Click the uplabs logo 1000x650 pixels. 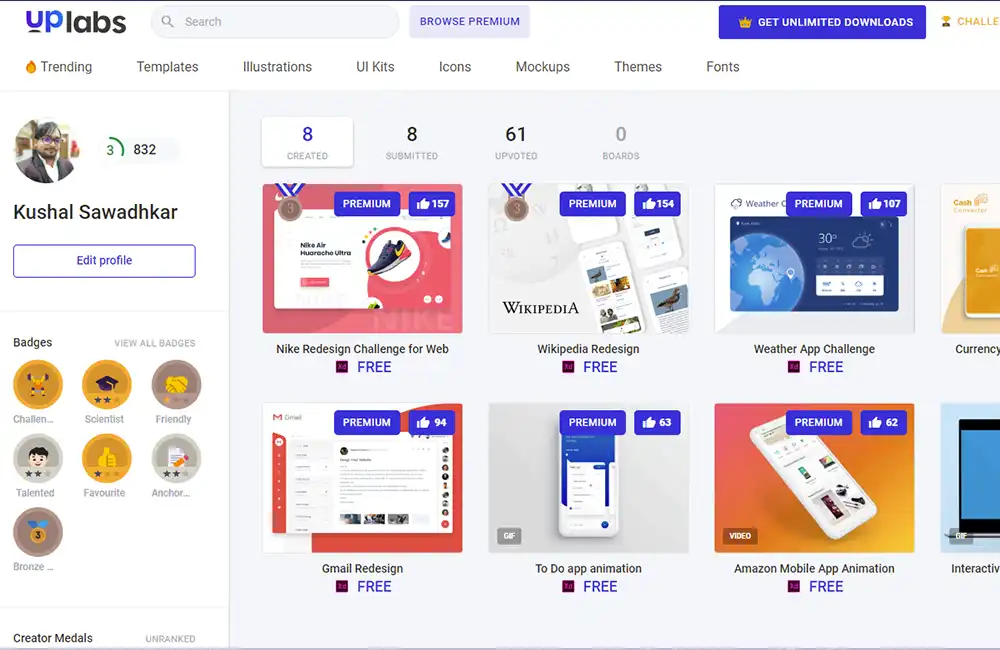(x=76, y=22)
